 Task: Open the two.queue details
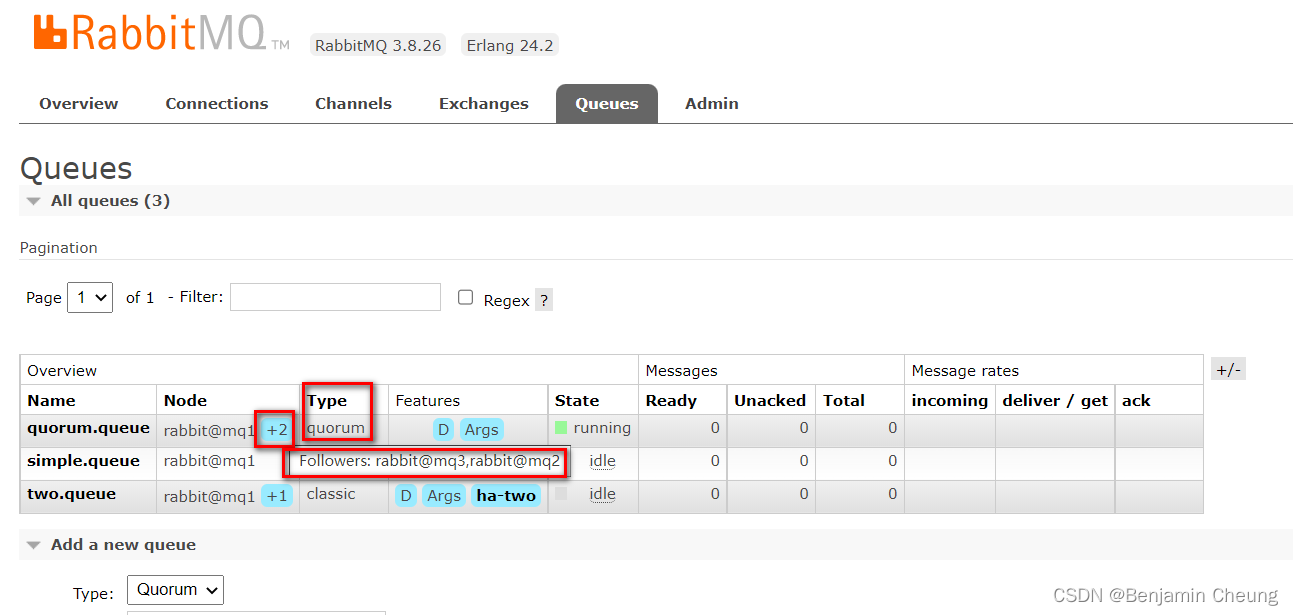coord(71,494)
